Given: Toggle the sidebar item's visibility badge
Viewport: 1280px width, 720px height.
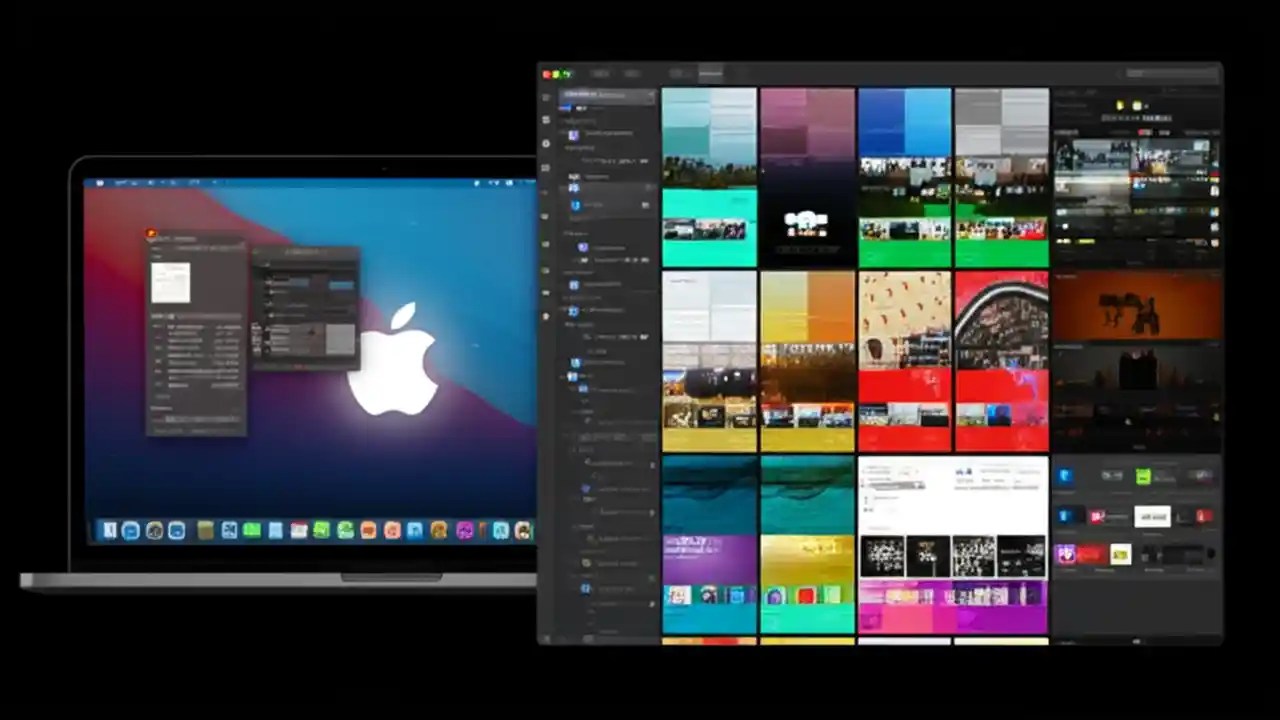Looking at the screenshot, I should point(645,205).
